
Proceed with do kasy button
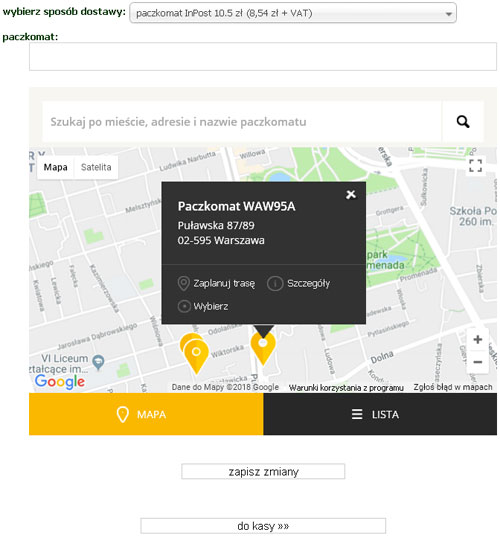[x=263, y=526]
